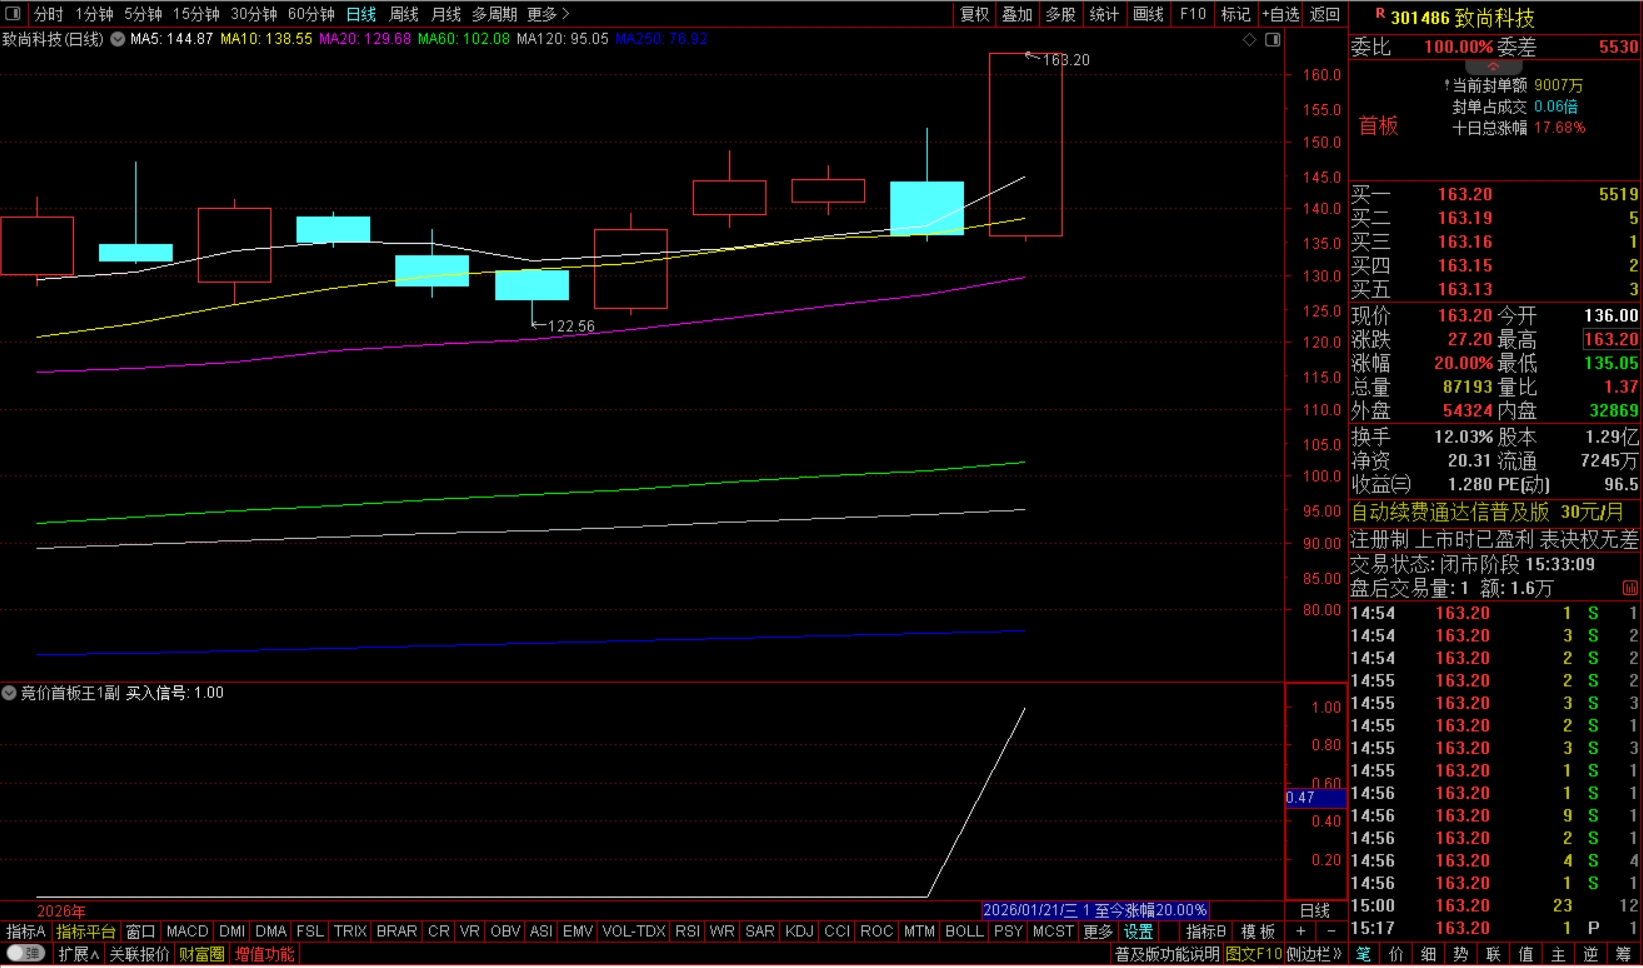This screenshot has height=968, width=1643.
Task: Switch to 1分钟 chart period
Action: [94, 14]
